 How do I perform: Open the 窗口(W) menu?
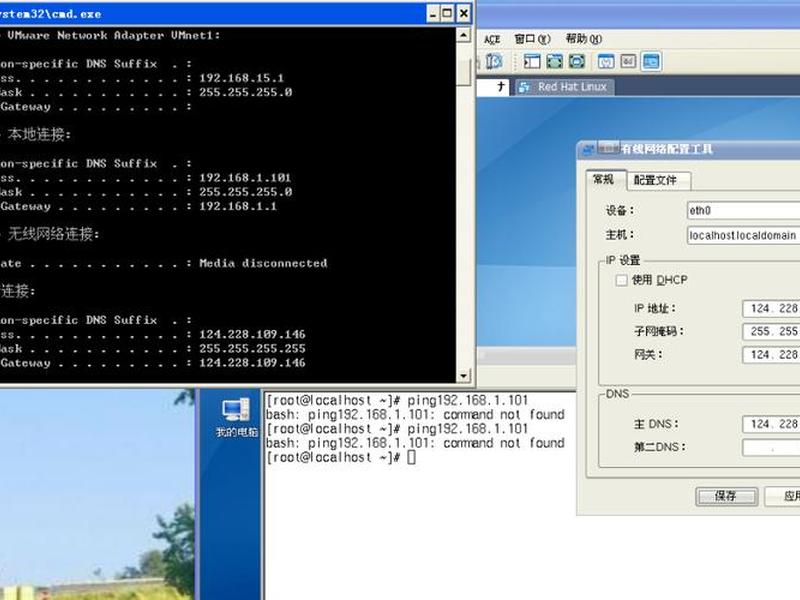(532, 39)
